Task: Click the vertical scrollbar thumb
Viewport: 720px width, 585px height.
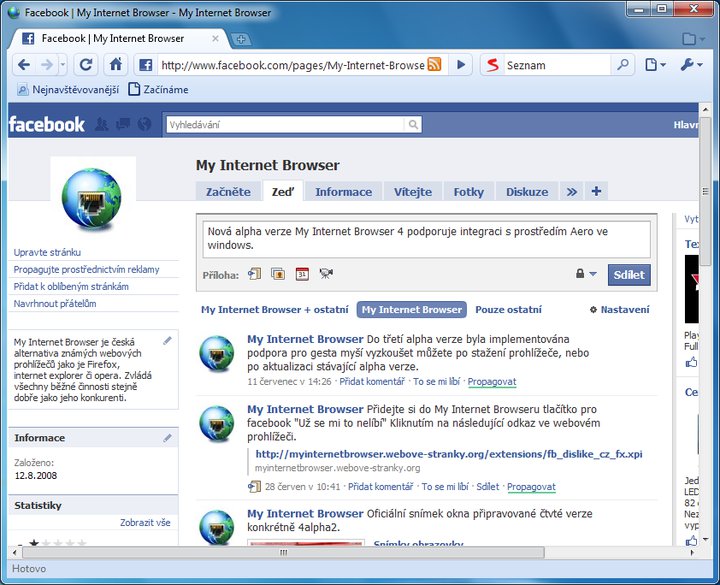Action: pos(705,191)
